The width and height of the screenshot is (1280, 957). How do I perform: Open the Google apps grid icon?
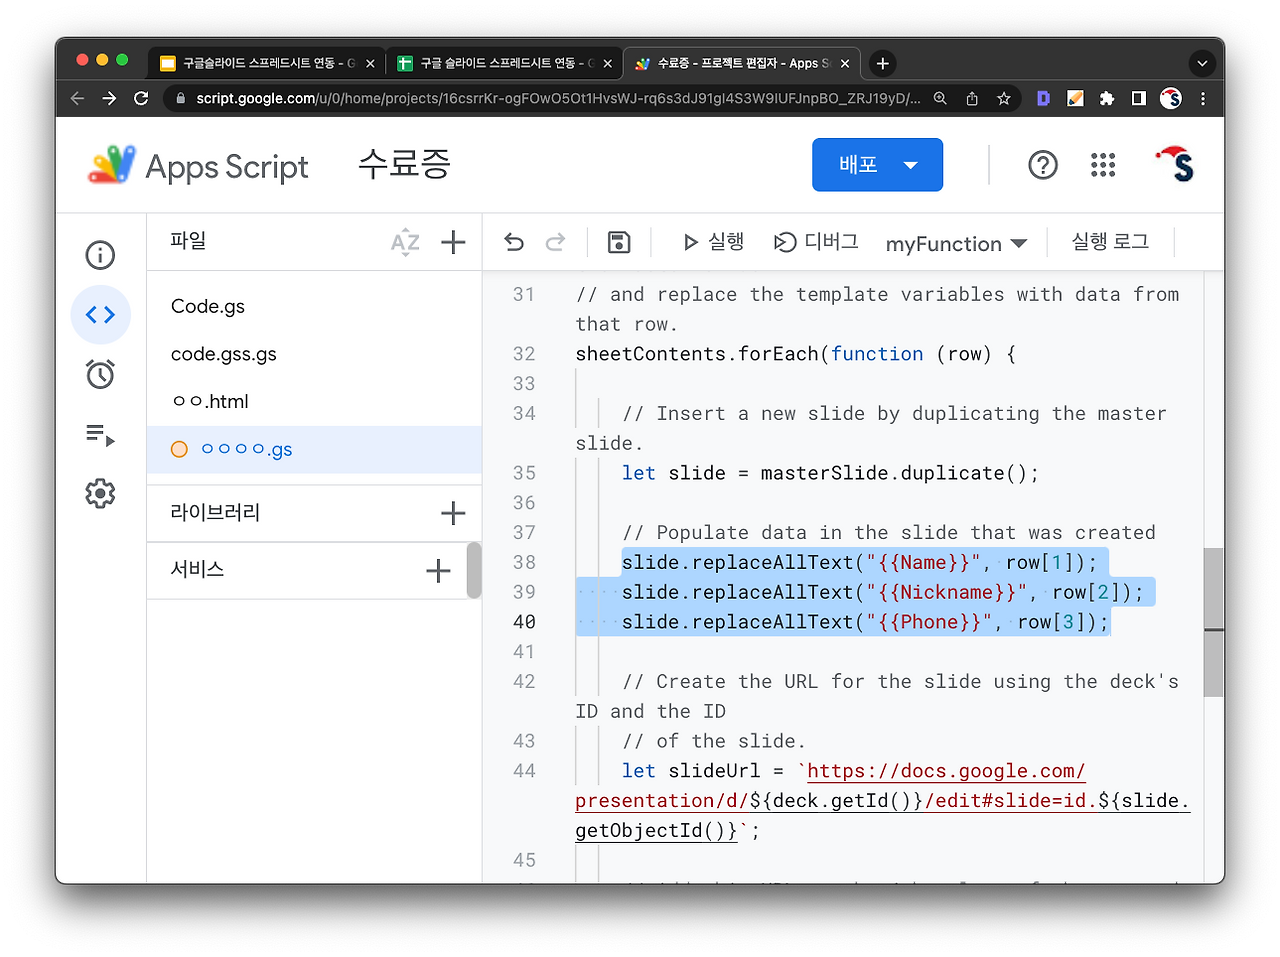[x=1103, y=165]
